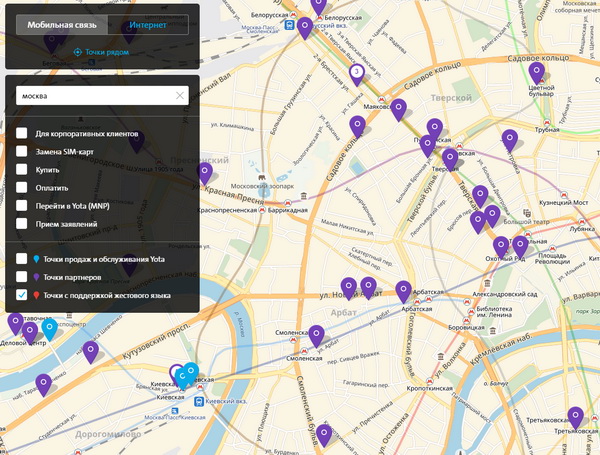Click the Тверской district label
This screenshot has height=455, width=600.
pyautogui.click(x=451, y=98)
